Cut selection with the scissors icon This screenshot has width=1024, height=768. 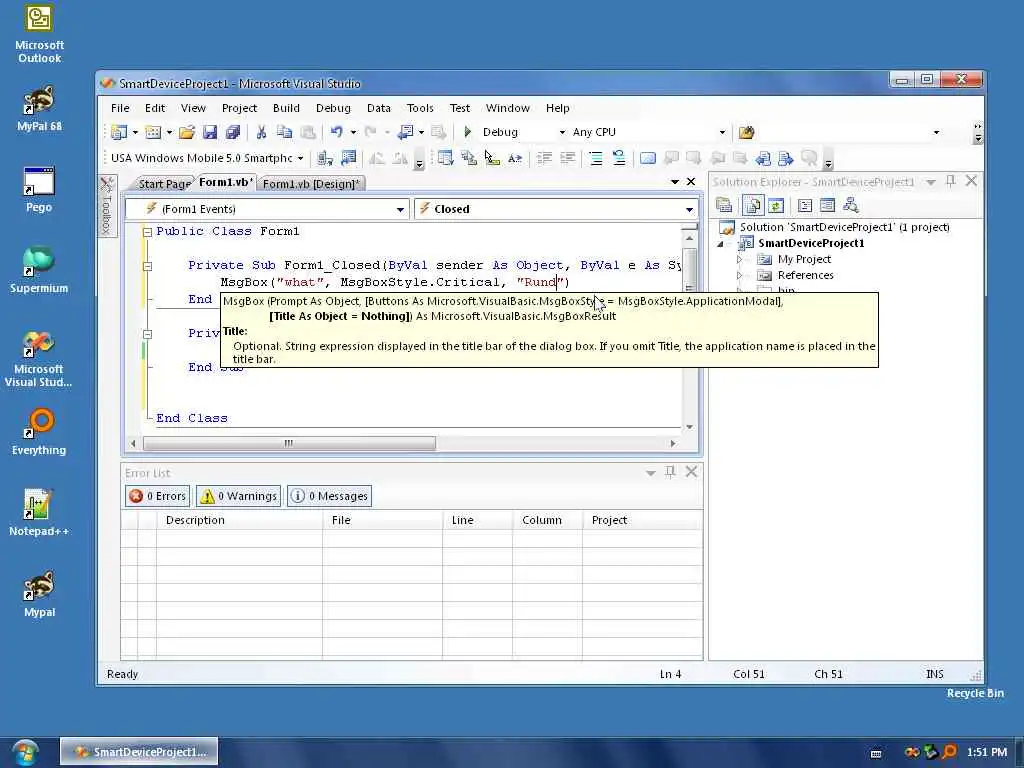tap(261, 132)
